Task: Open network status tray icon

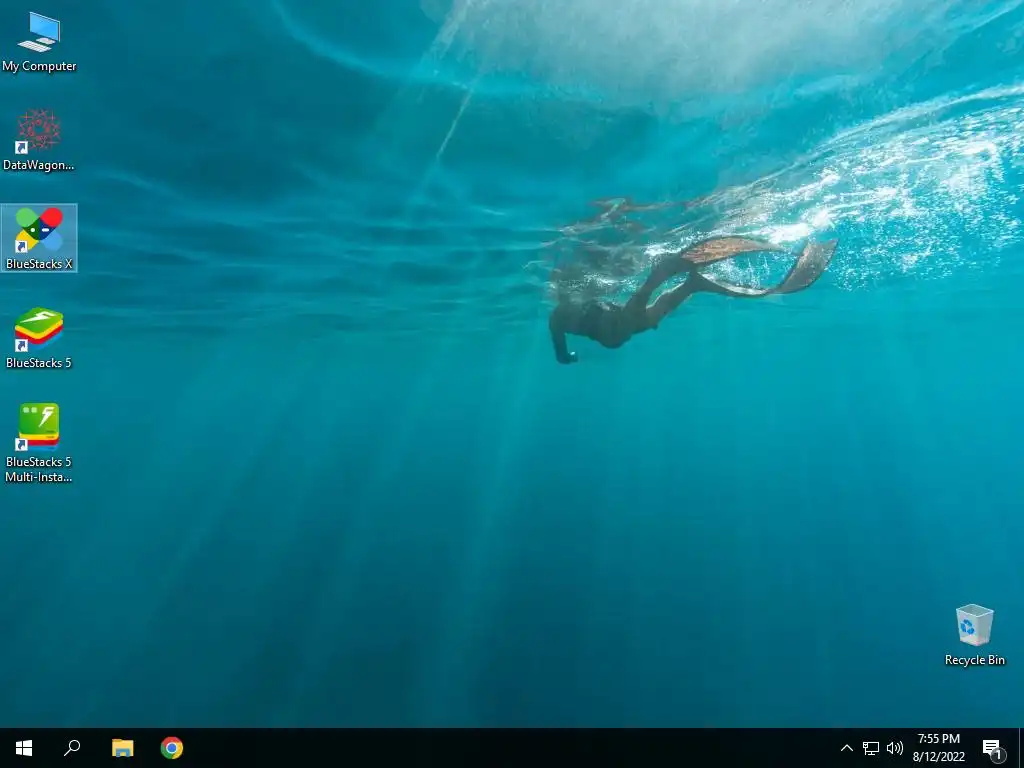Action: (x=871, y=748)
